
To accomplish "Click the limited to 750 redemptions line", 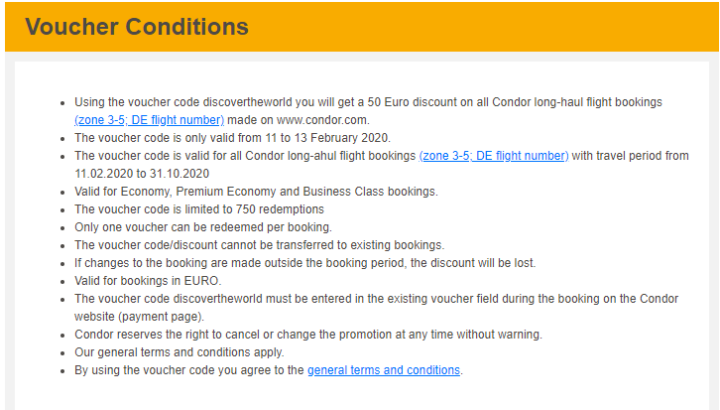I will tap(199, 209).
